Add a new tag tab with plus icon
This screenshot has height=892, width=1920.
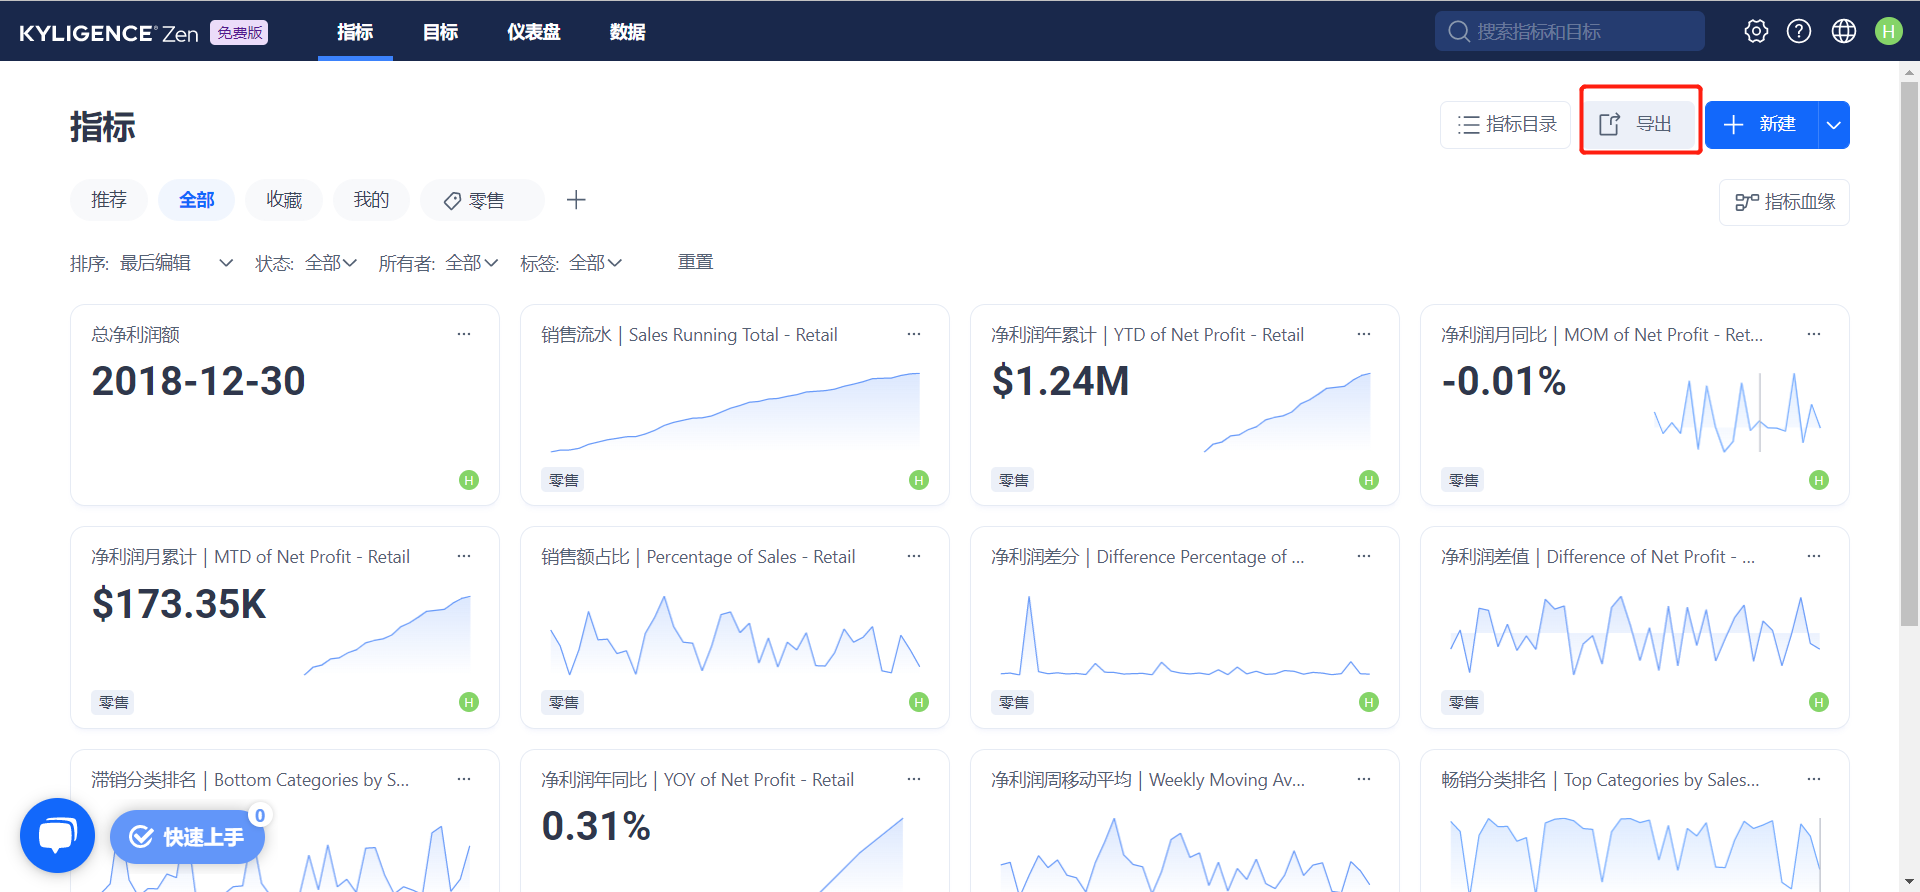click(x=576, y=200)
